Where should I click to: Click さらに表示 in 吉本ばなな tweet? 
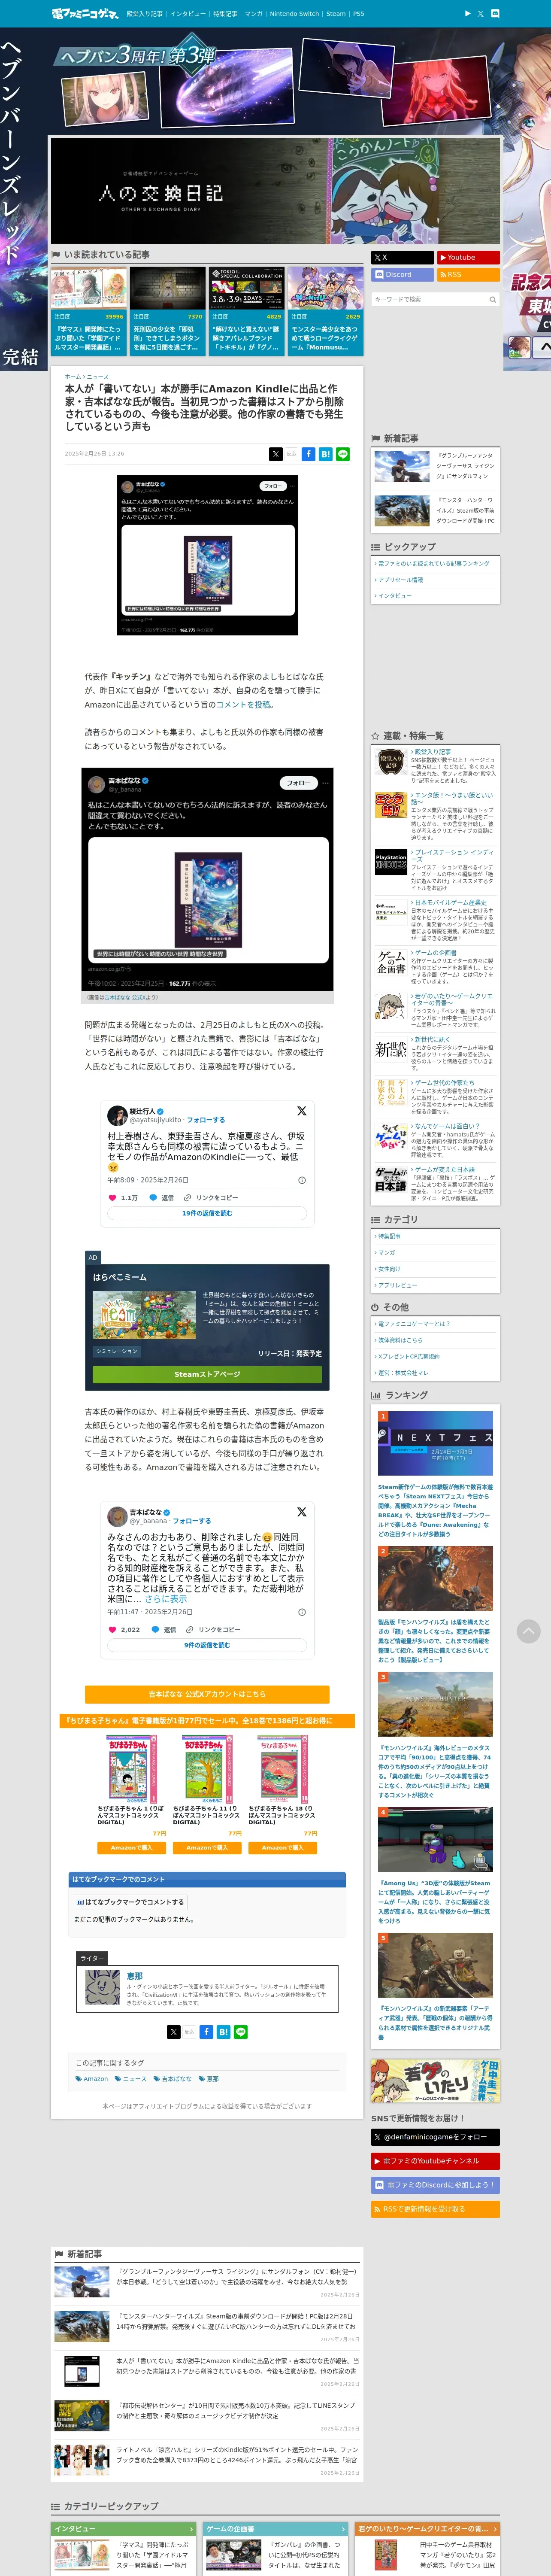click(166, 1599)
